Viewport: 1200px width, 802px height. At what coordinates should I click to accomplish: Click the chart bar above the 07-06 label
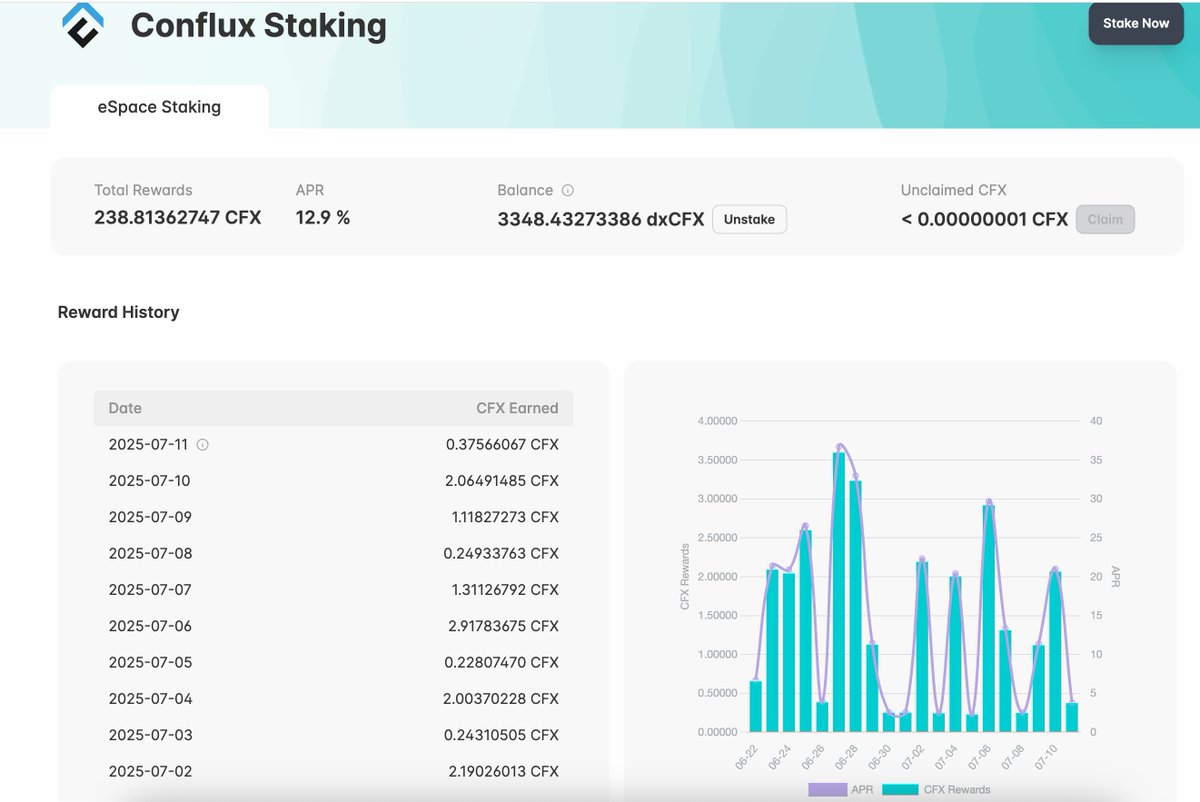pos(989,618)
